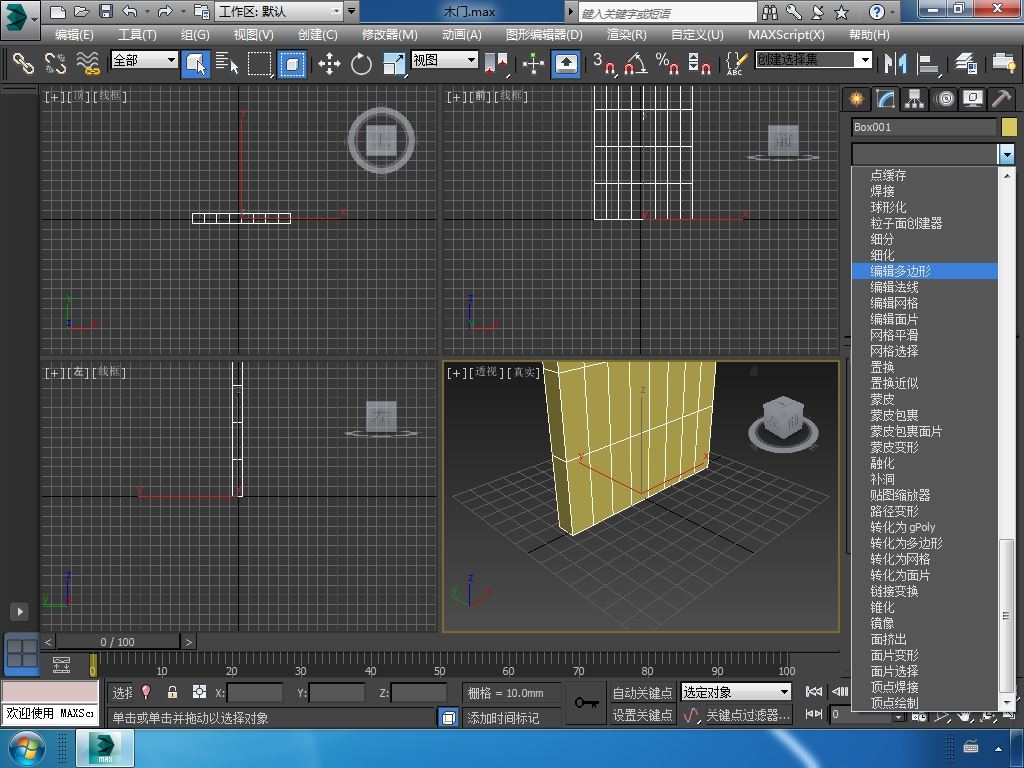Screen dimensions: 1024x768
Task: Open the Create panel star icon
Action: tap(856, 99)
